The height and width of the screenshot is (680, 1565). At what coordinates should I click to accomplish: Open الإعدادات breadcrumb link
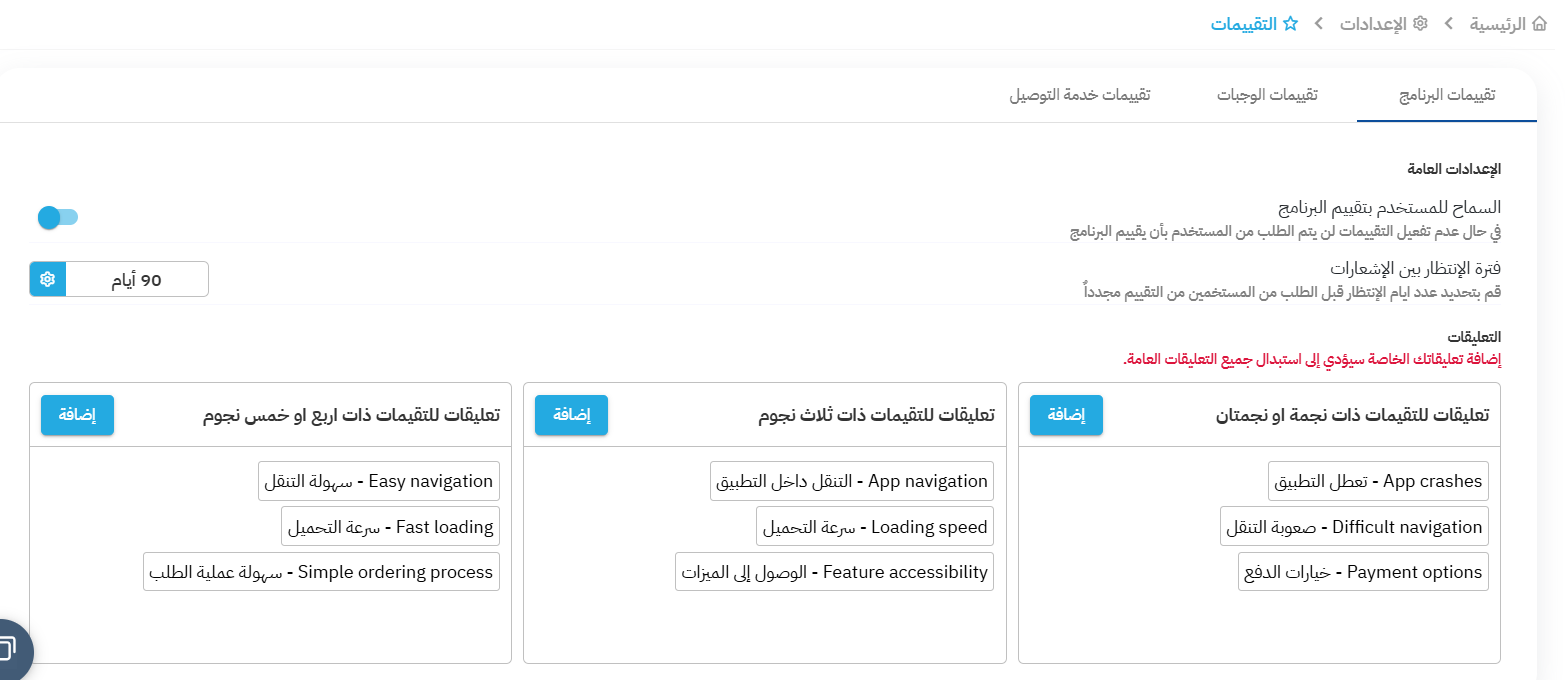coord(1374,24)
